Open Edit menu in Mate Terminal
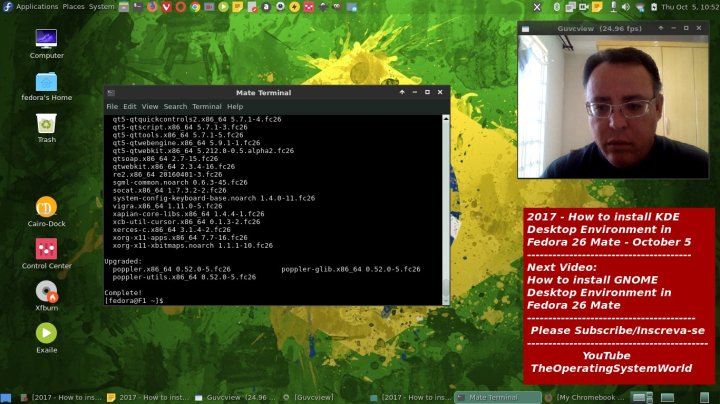This screenshot has width=720, height=404. [129, 107]
